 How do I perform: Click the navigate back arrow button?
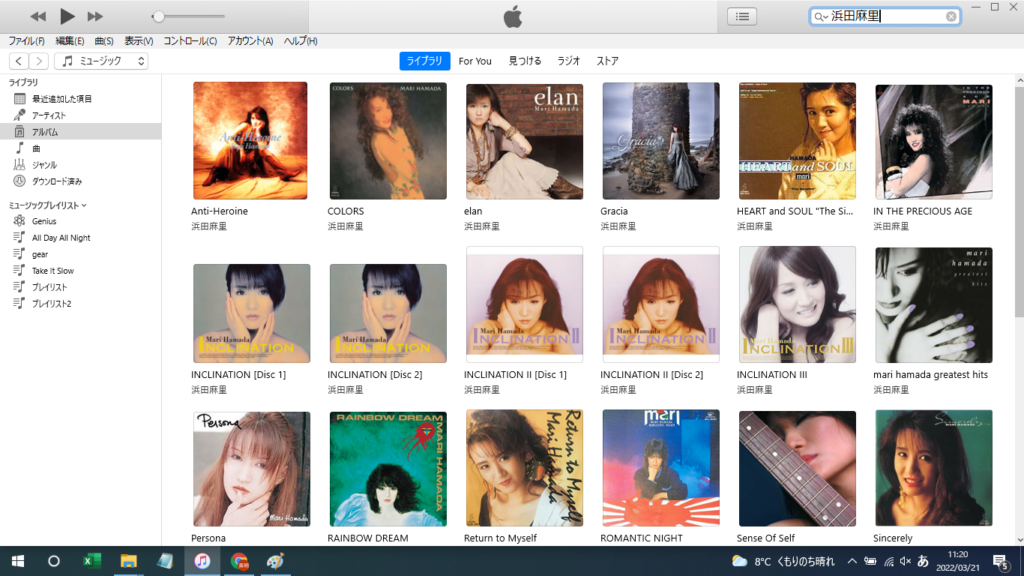coord(18,61)
